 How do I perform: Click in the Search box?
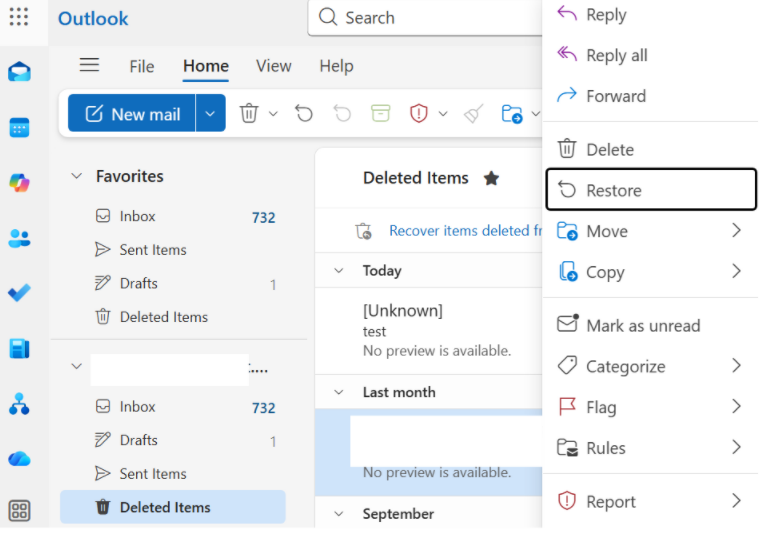click(425, 18)
